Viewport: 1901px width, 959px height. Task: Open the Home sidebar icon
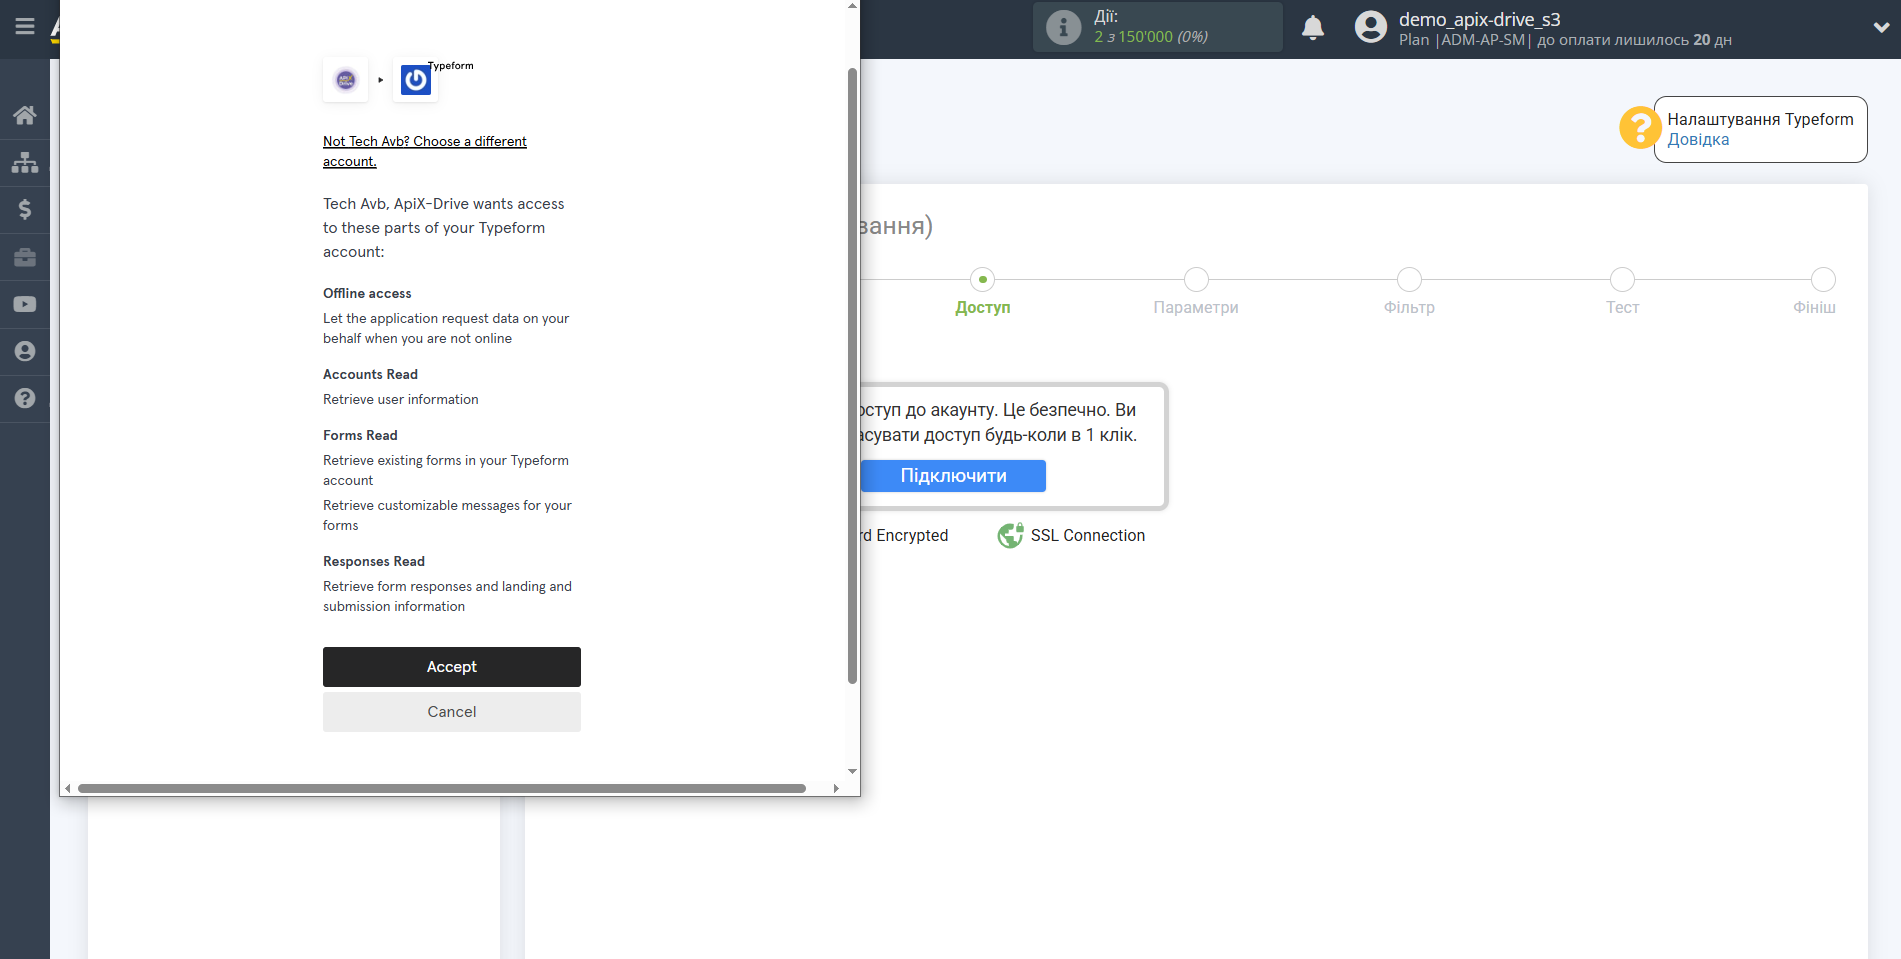pyautogui.click(x=25, y=115)
